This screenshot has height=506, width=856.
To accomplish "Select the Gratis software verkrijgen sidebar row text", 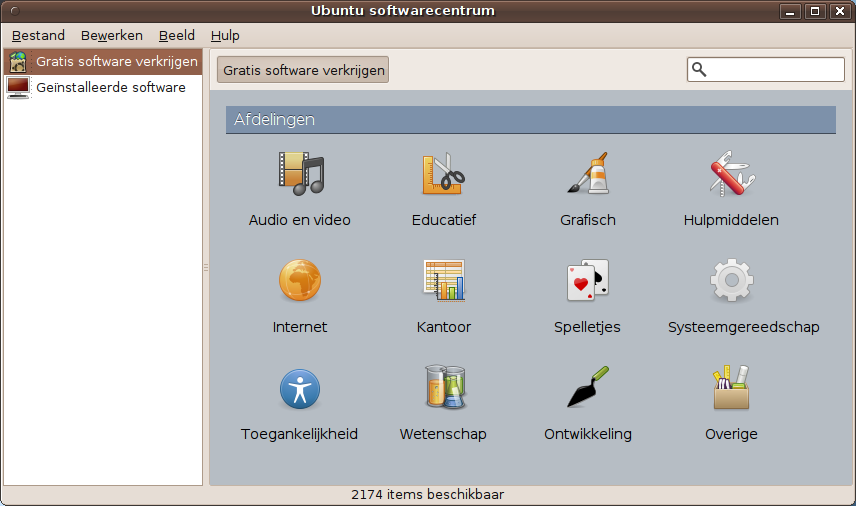I will 117,62.
